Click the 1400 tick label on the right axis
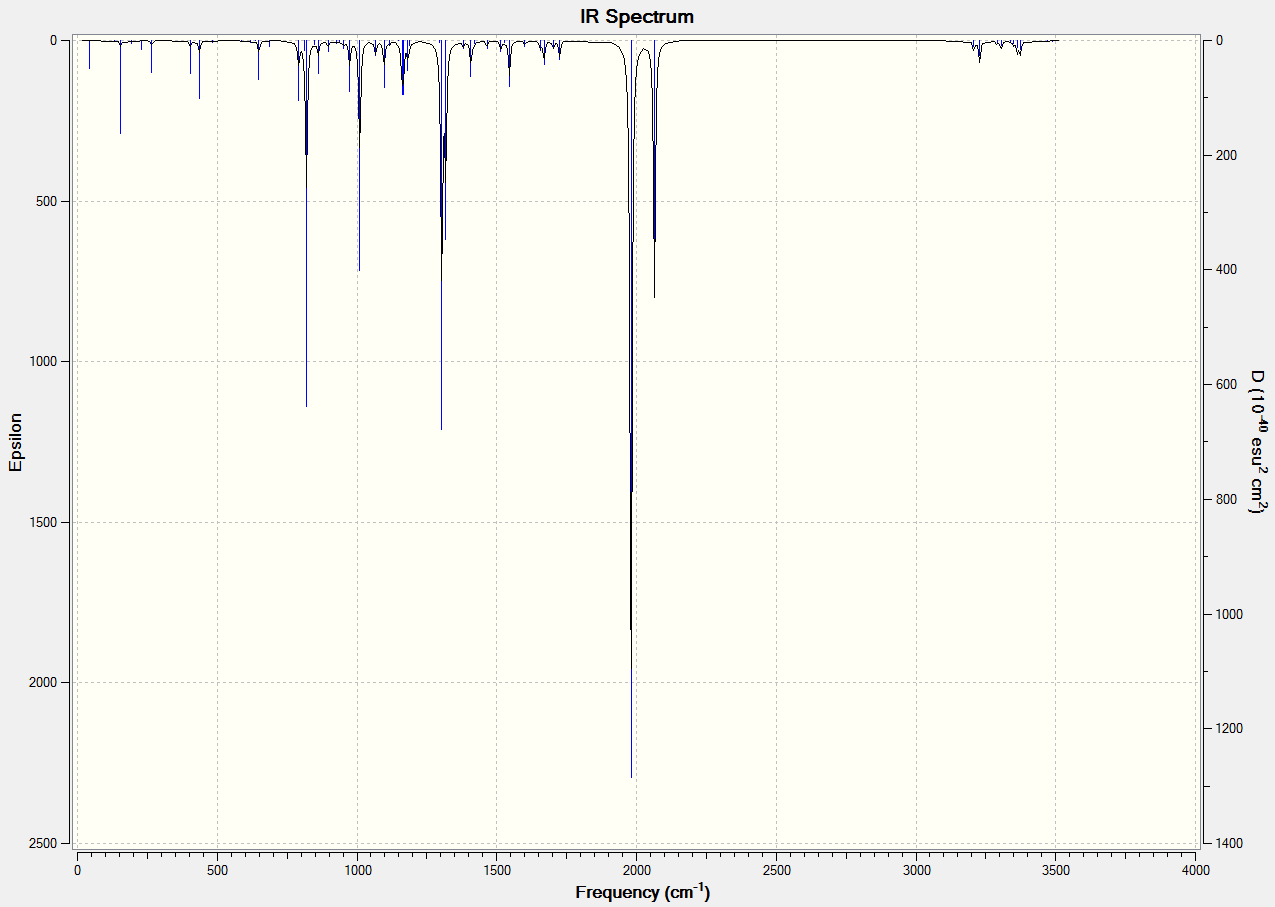The image size is (1275, 907). click(x=1229, y=843)
